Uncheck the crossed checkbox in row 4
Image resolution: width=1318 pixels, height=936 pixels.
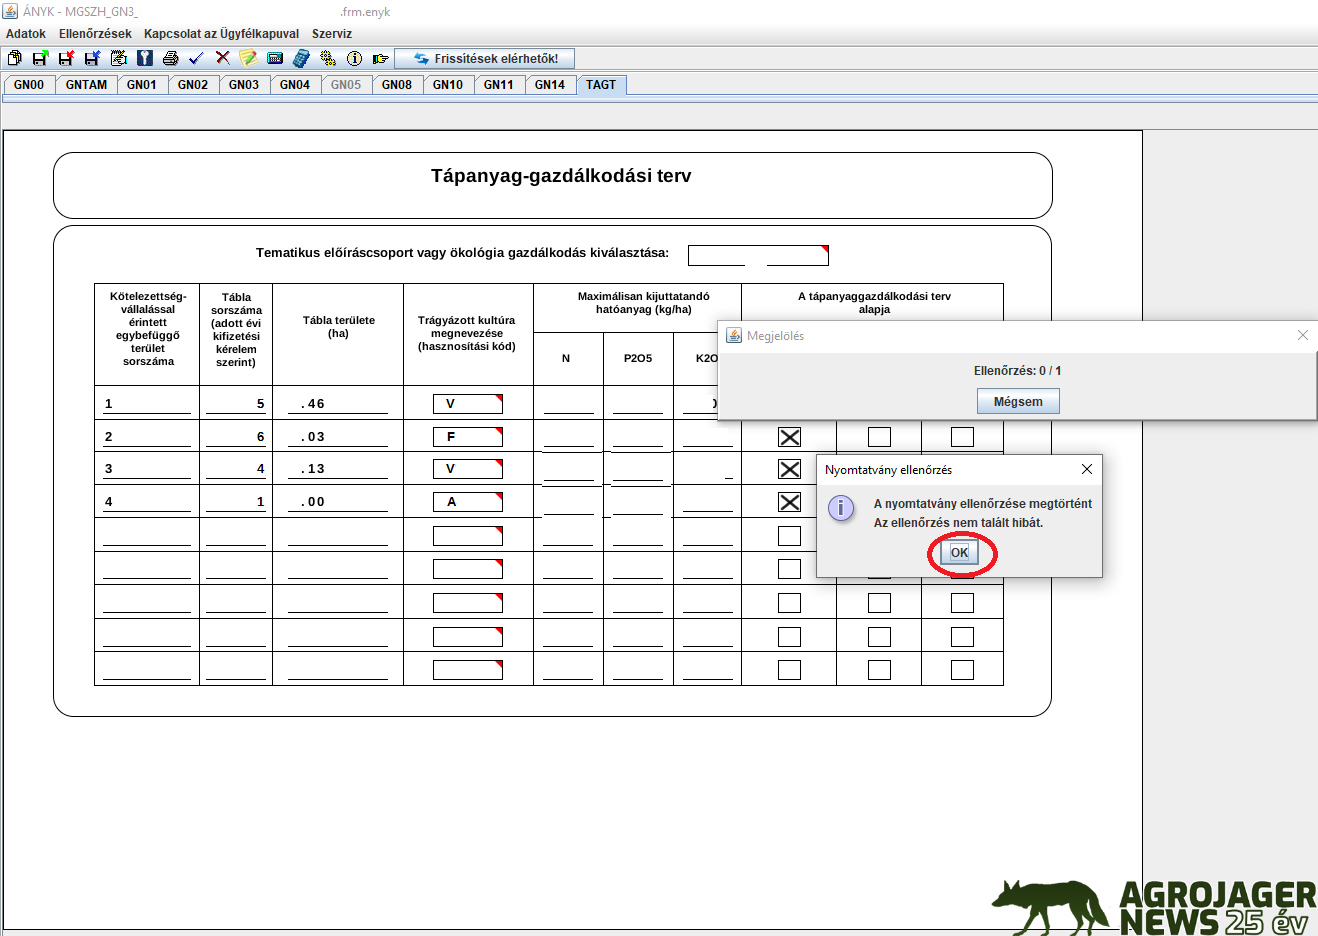(789, 502)
